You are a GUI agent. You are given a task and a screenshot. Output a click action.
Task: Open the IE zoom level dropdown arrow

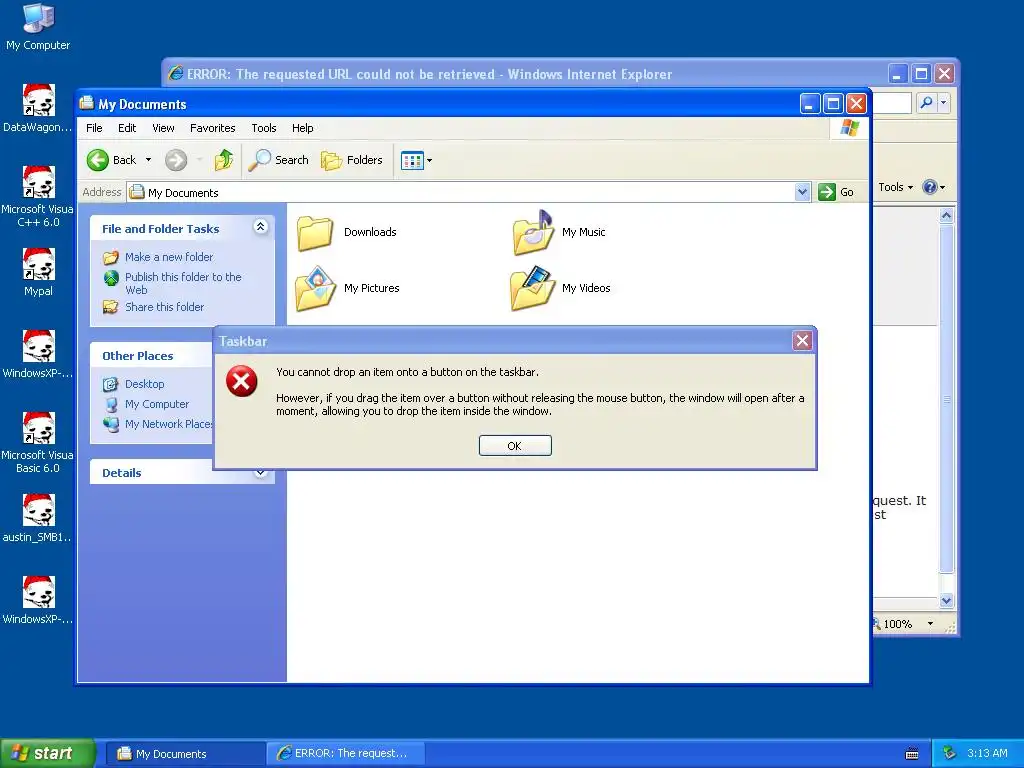point(930,624)
